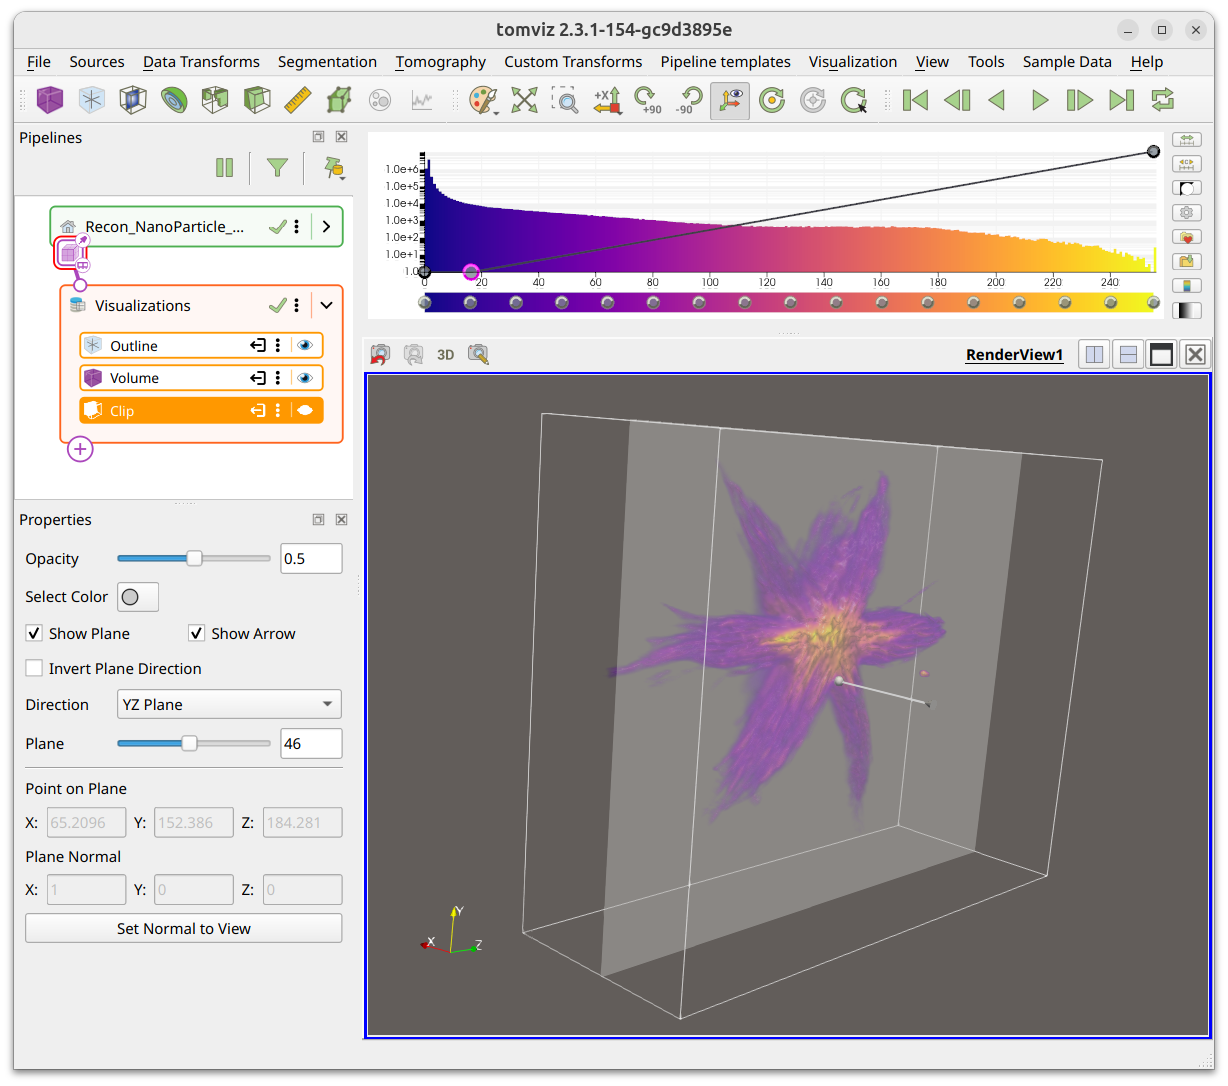Set the view direction to +X
The height and width of the screenshot is (1086, 1228).
tap(607, 99)
